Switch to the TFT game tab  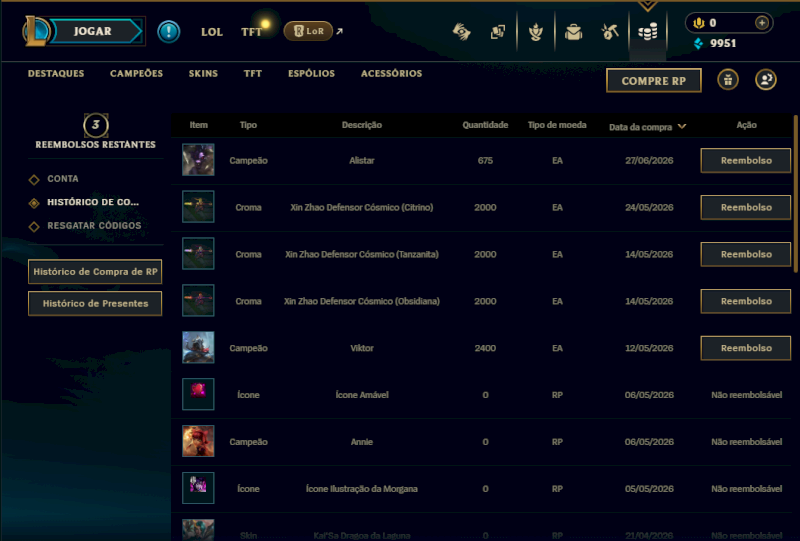click(x=252, y=32)
